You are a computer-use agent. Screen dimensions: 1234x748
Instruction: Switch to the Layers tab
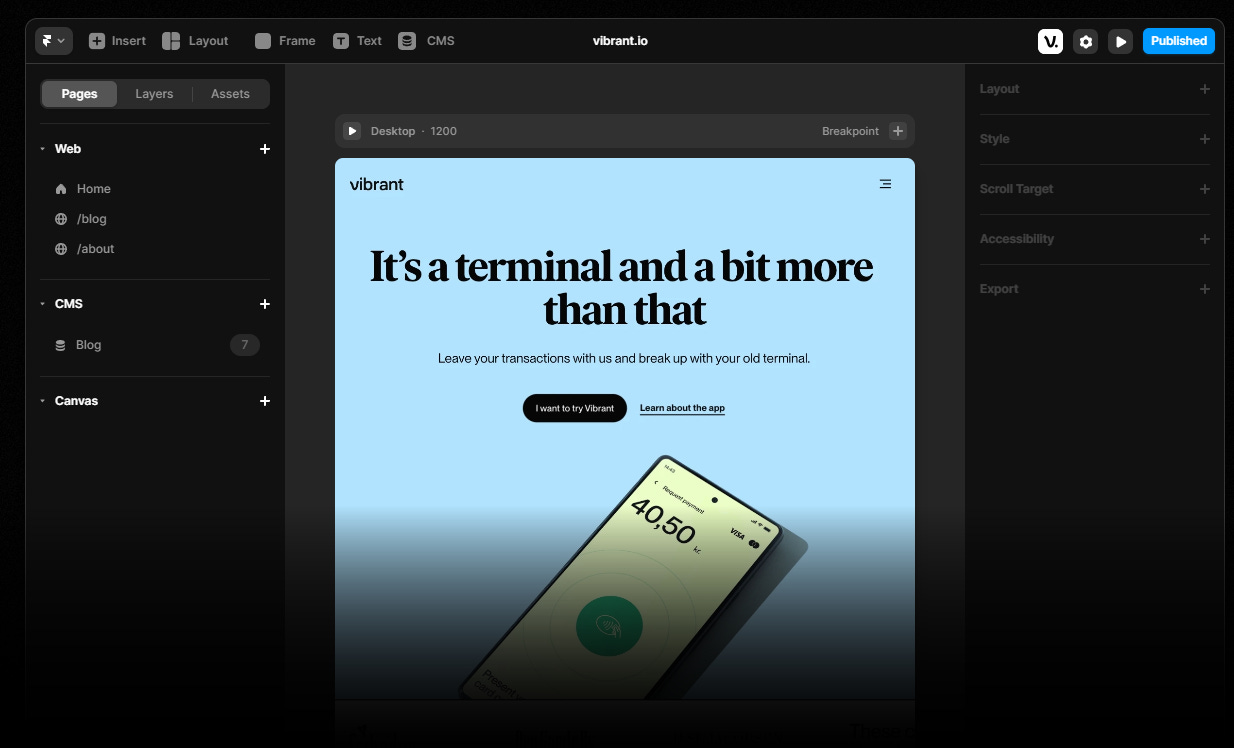154,94
